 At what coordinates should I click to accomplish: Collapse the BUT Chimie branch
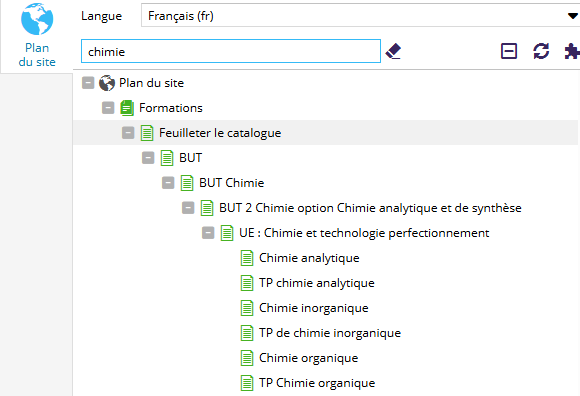point(168,183)
